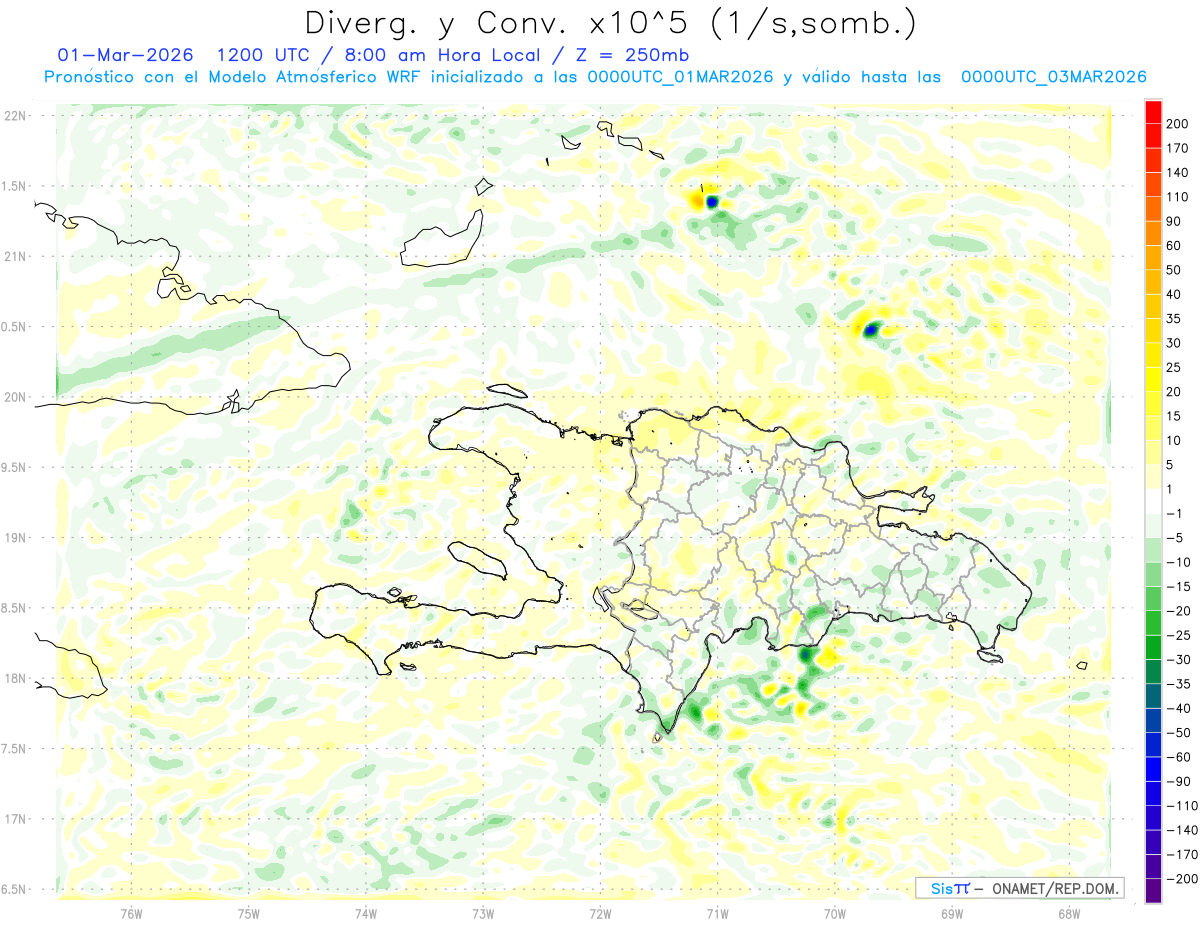This screenshot has height=927, width=1200.
Task: Click the '-25' legend value
Action: tap(1178, 635)
